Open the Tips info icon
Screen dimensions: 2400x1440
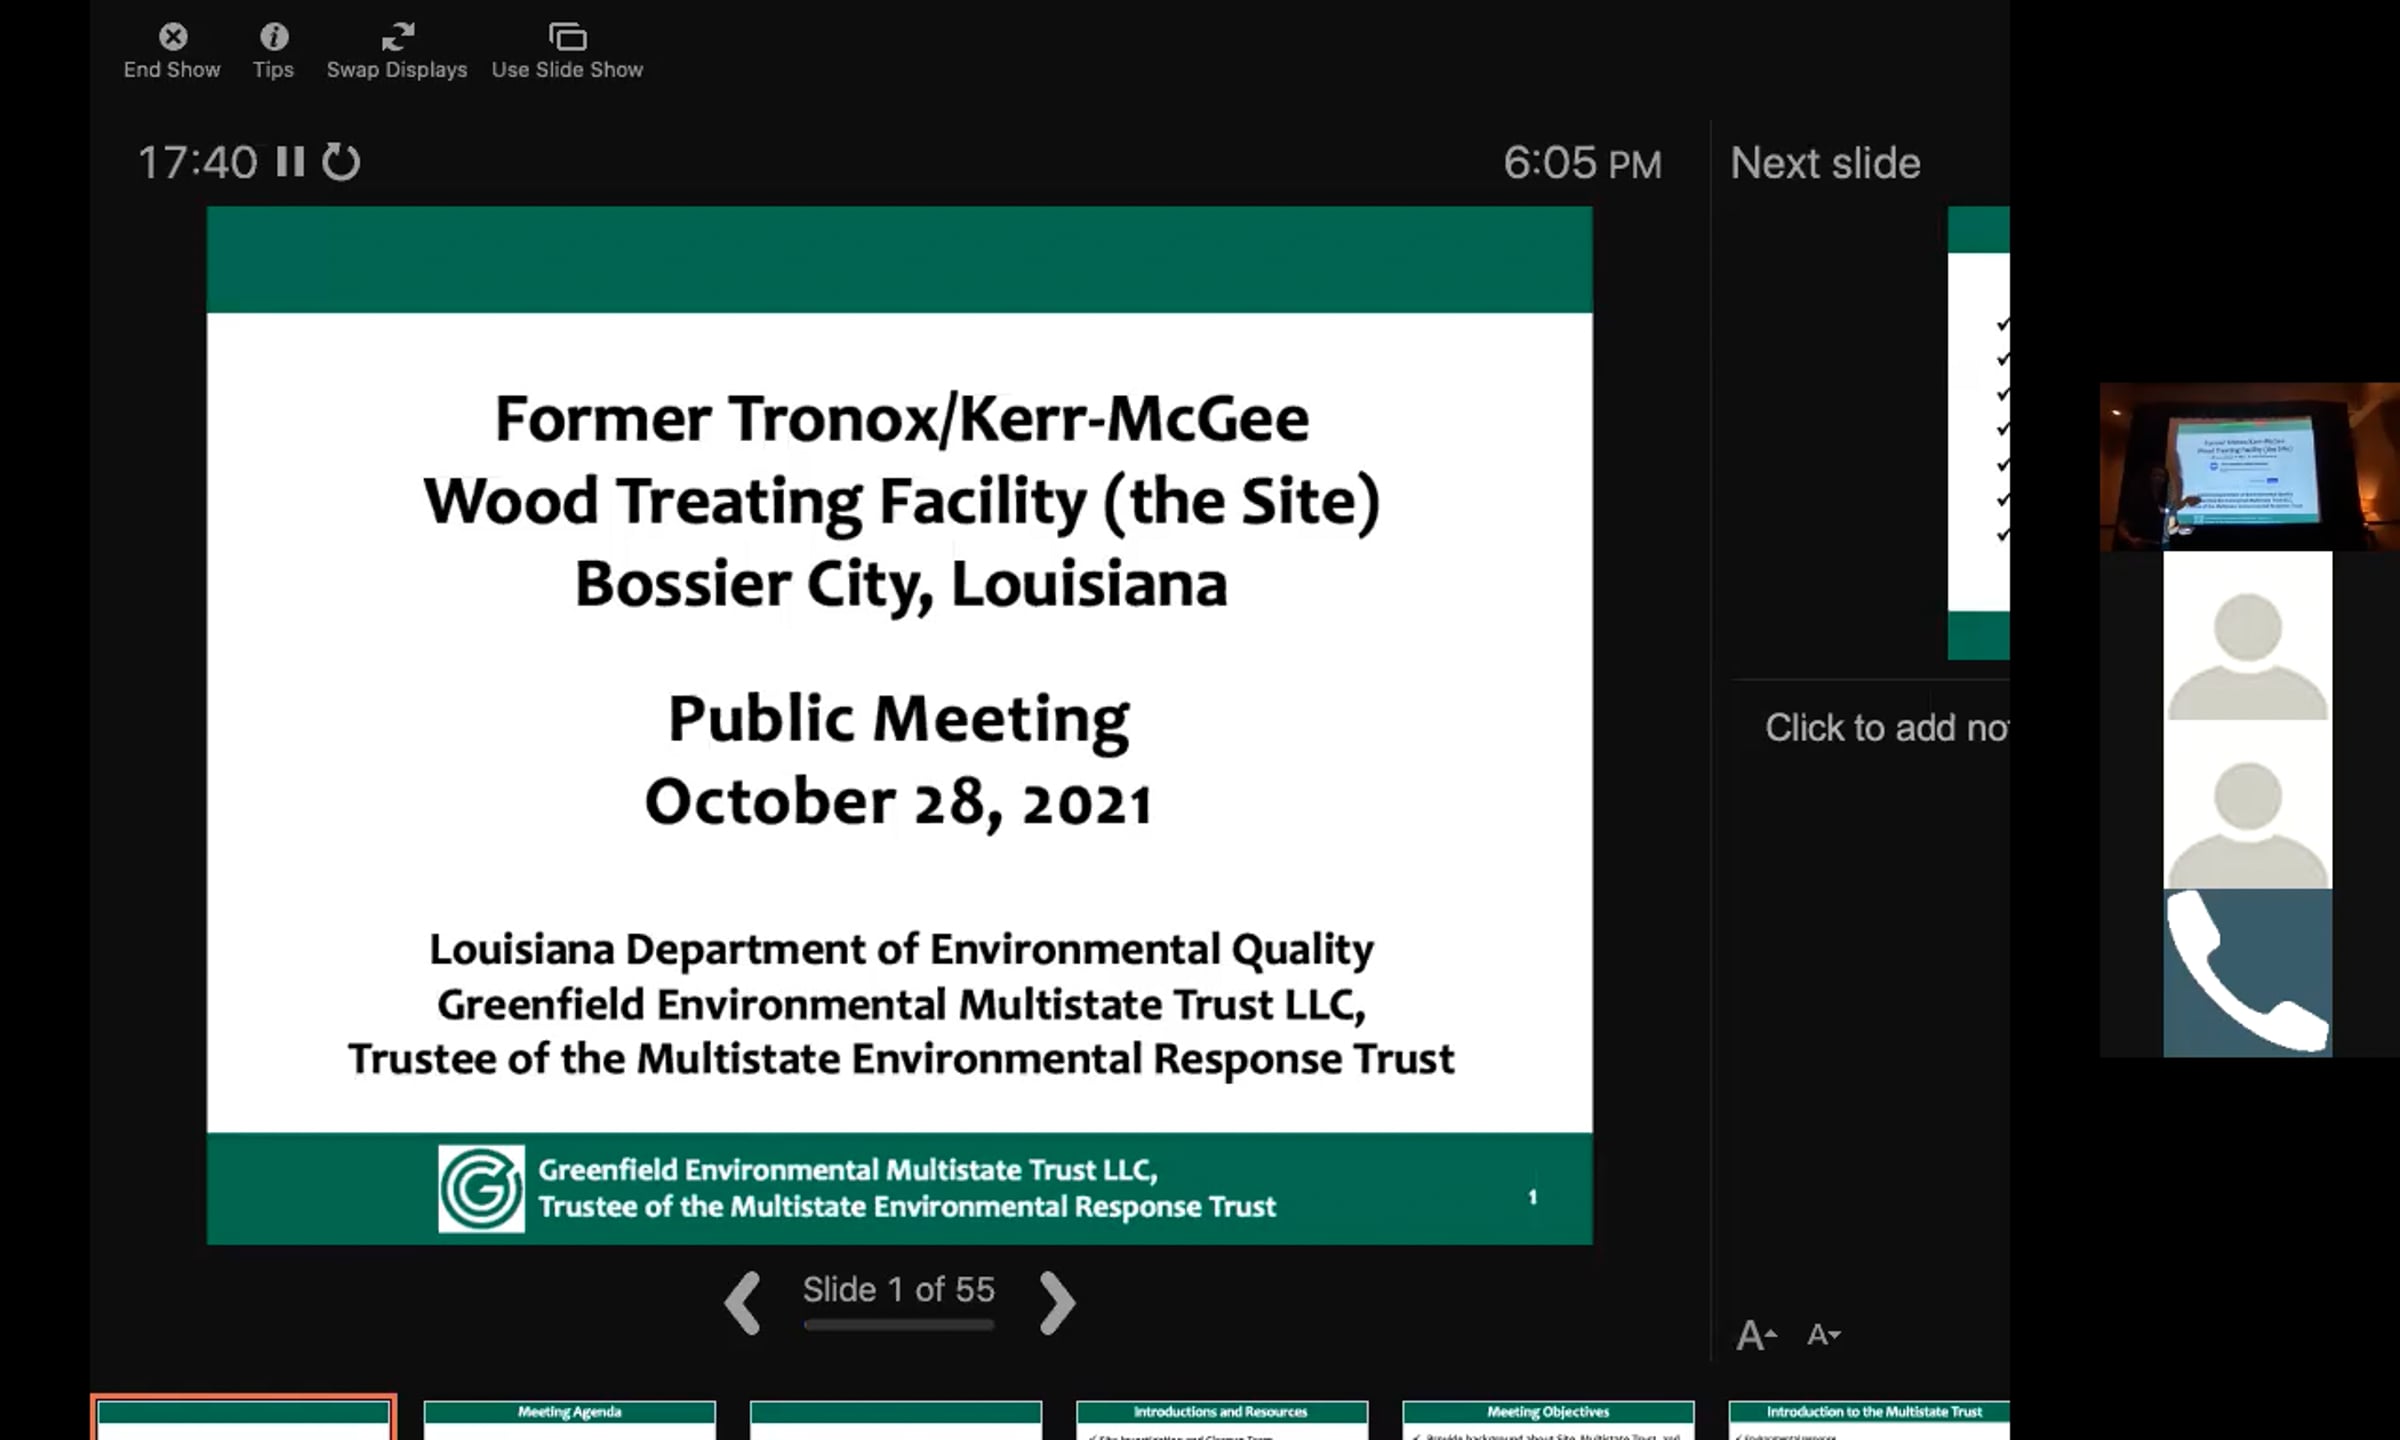(274, 37)
